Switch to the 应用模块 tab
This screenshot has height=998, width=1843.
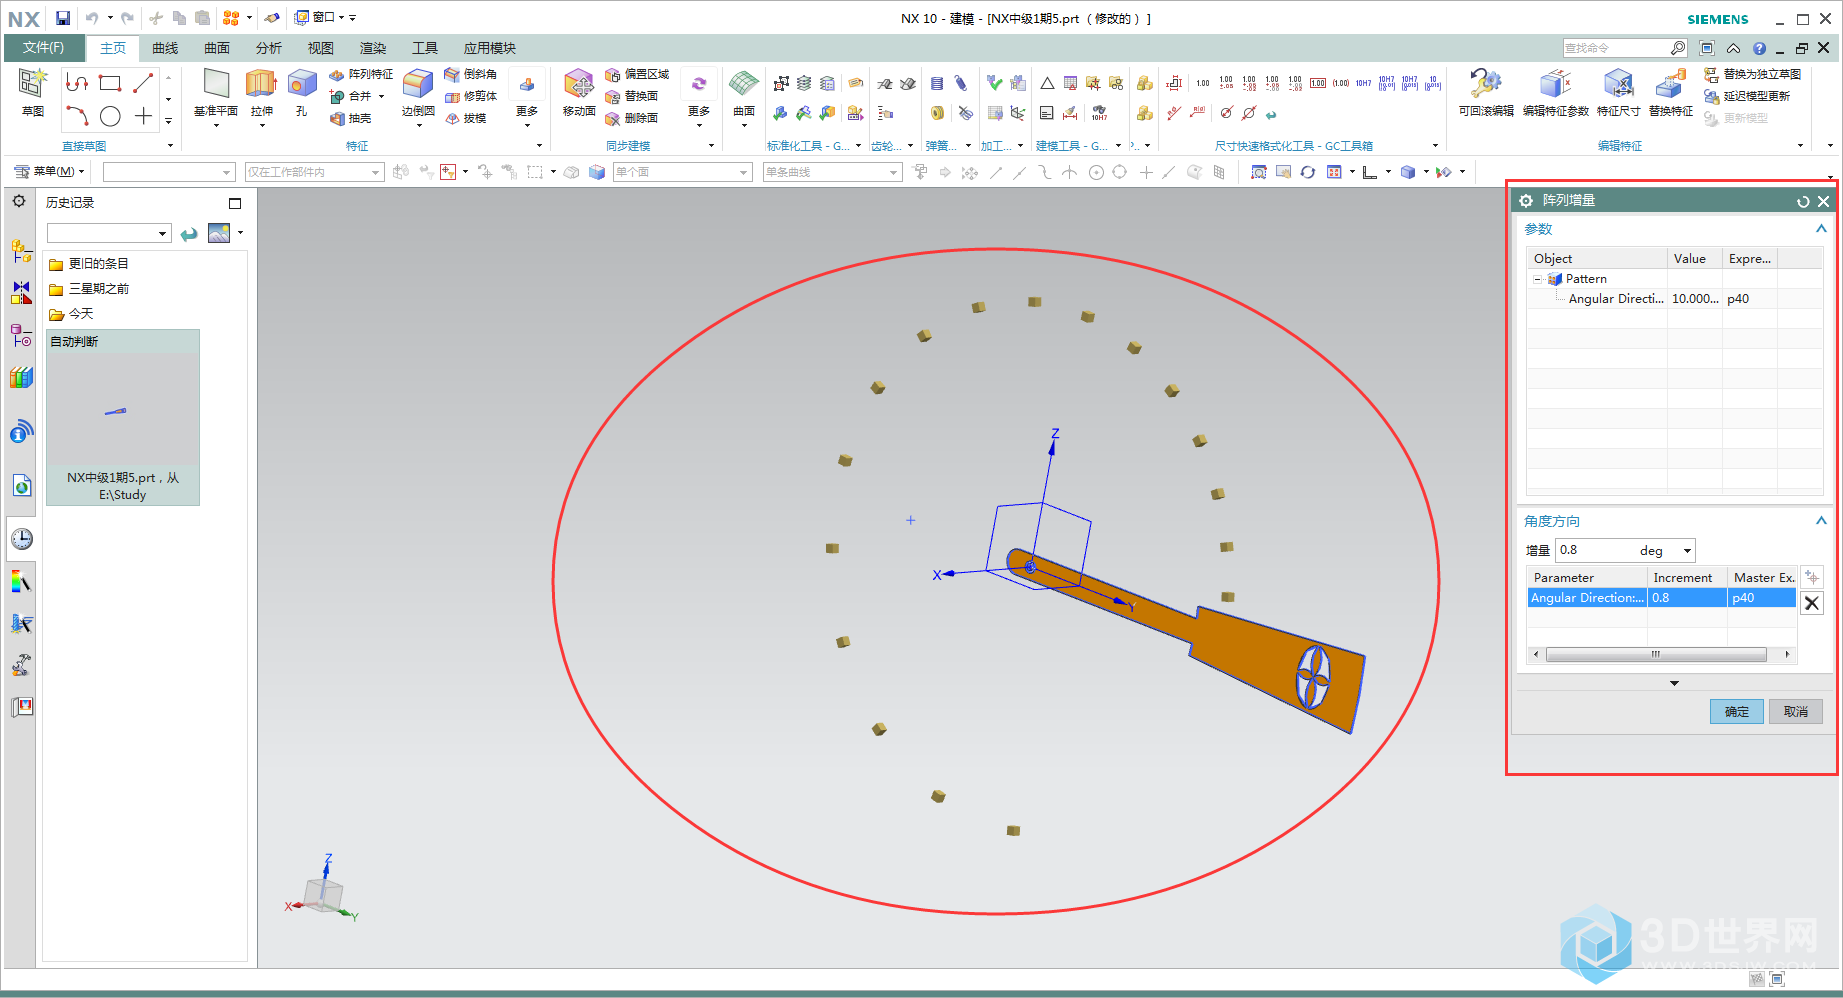(490, 48)
